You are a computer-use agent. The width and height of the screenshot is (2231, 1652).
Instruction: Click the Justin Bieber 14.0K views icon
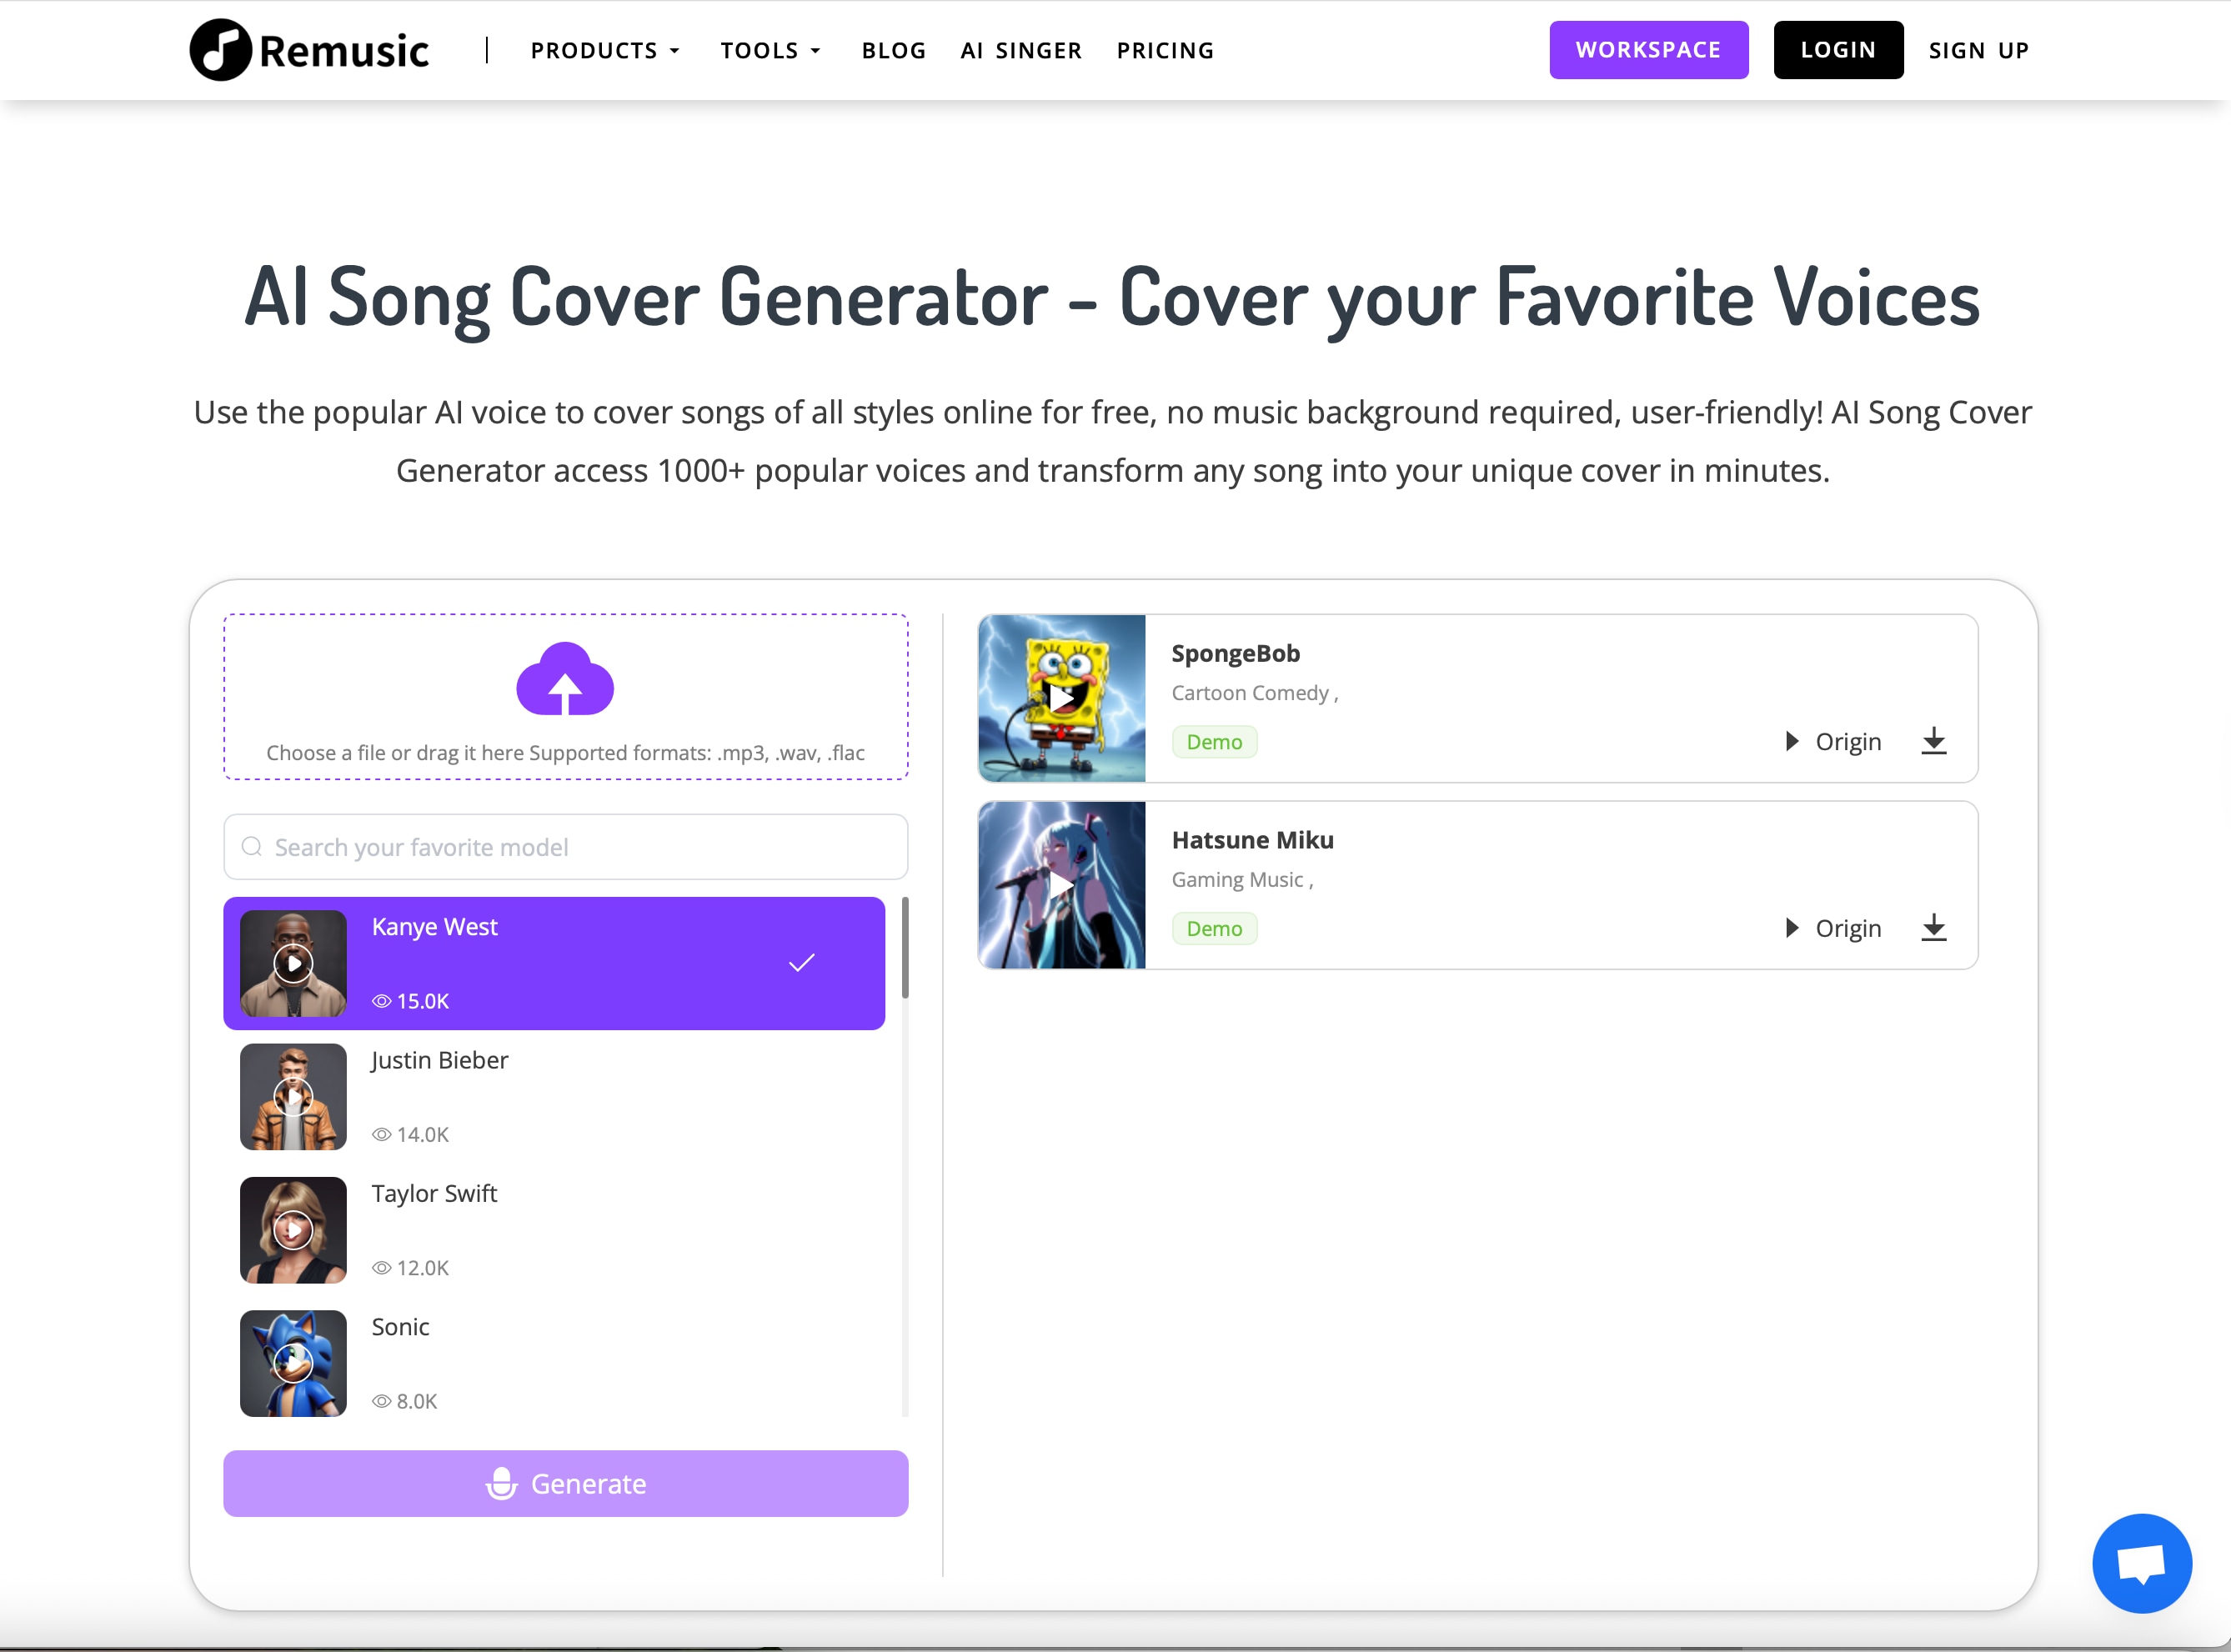click(381, 1134)
